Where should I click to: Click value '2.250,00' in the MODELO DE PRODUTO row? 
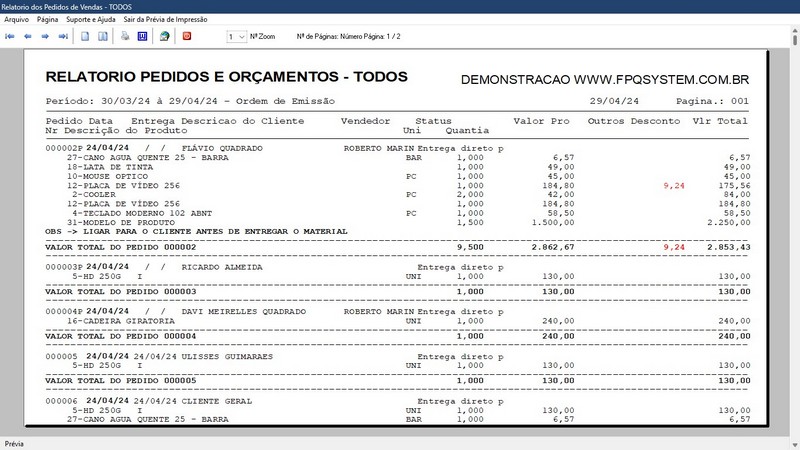(x=729, y=222)
